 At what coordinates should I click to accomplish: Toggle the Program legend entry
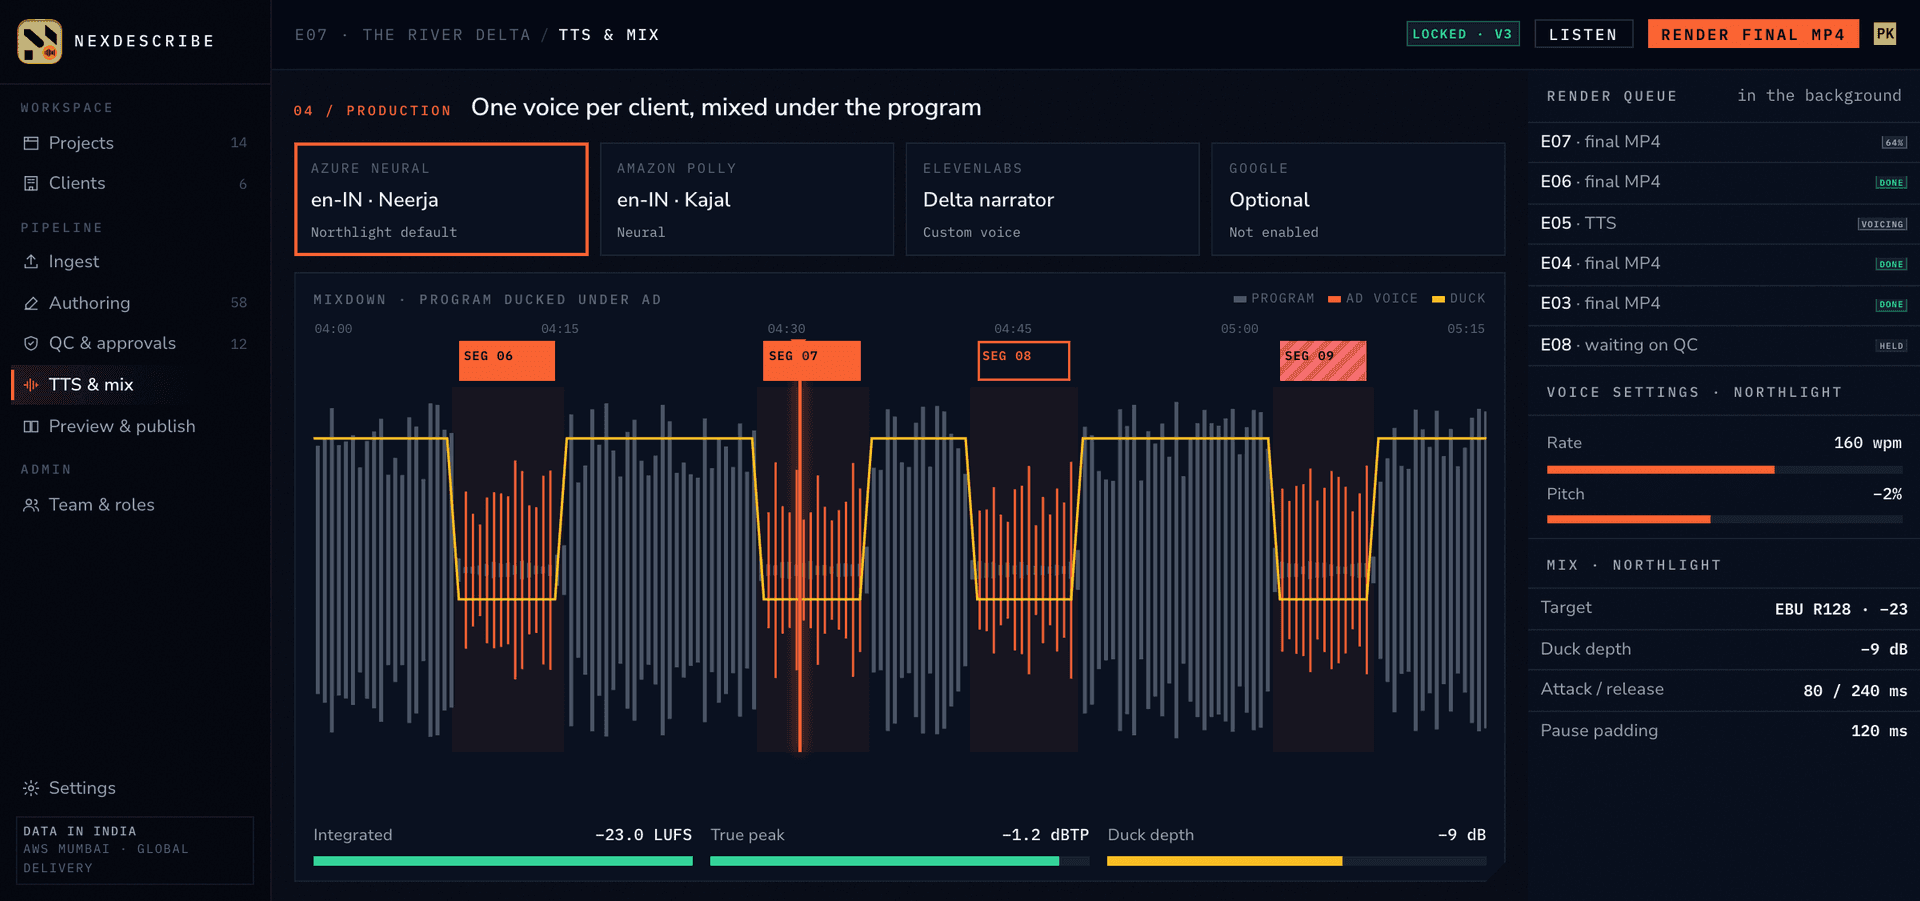(x=1274, y=299)
